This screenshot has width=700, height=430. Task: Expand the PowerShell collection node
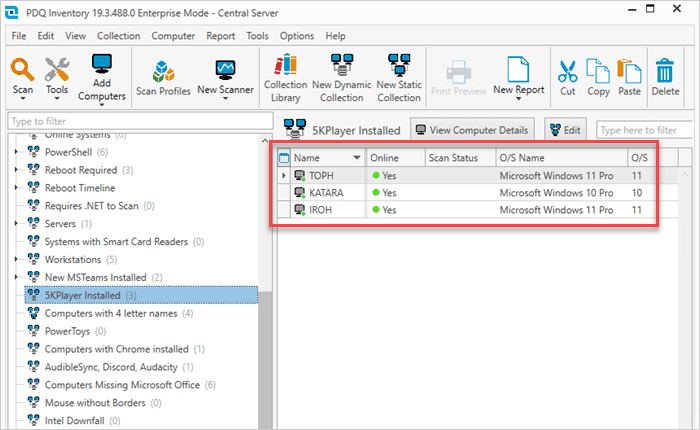16,152
